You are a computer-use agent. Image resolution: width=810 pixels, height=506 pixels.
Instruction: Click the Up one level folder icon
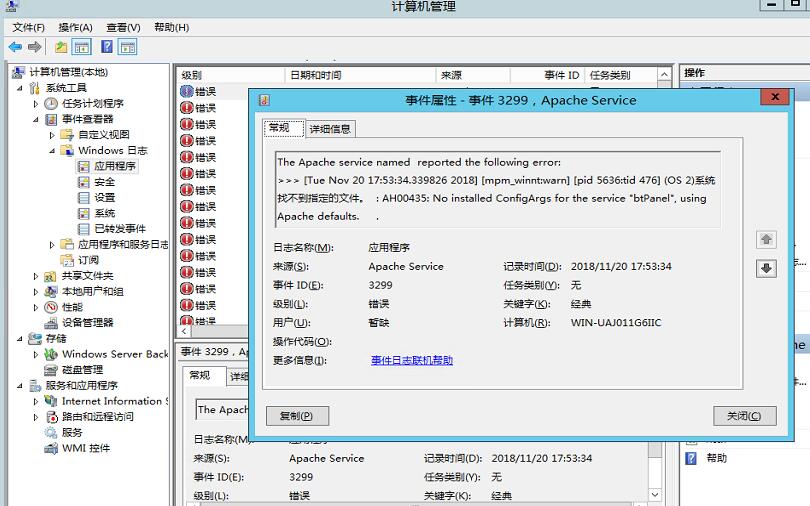(61, 48)
